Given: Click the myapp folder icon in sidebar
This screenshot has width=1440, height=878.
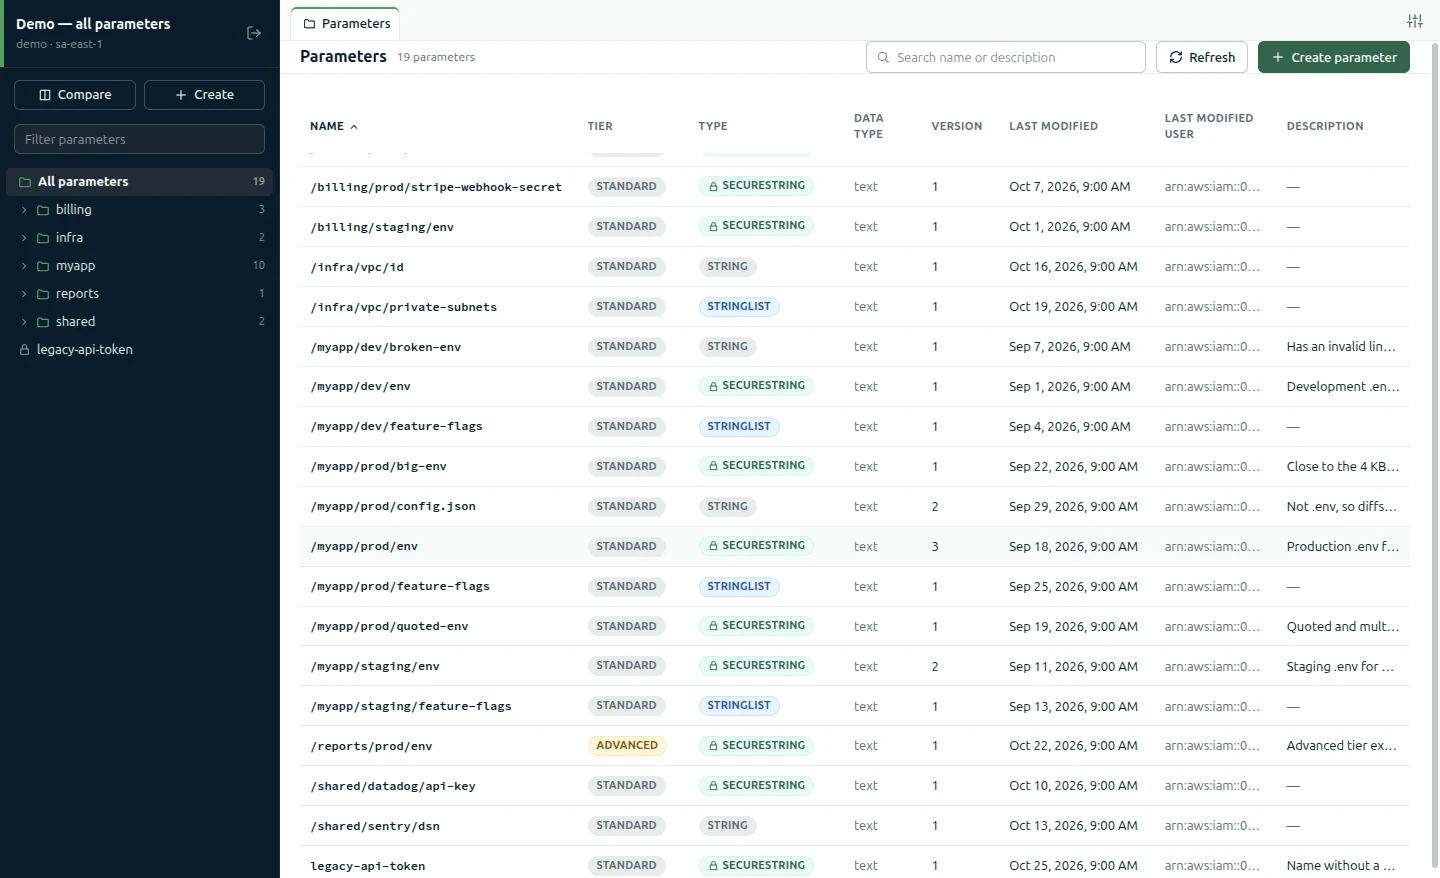Looking at the screenshot, I should [x=43, y=266].
